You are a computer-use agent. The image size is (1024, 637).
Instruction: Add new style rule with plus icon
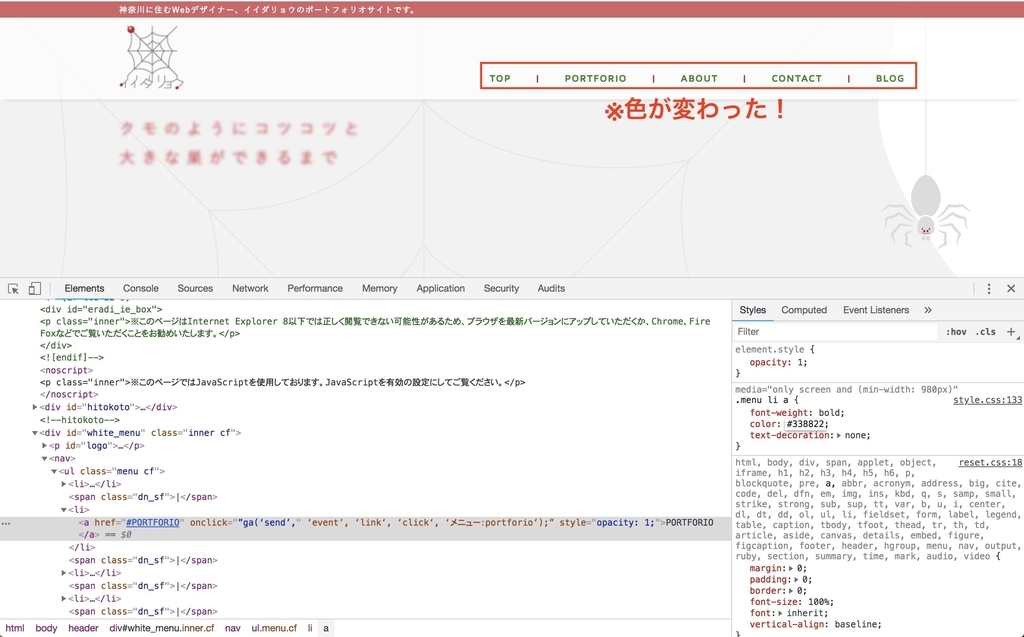1011,331
